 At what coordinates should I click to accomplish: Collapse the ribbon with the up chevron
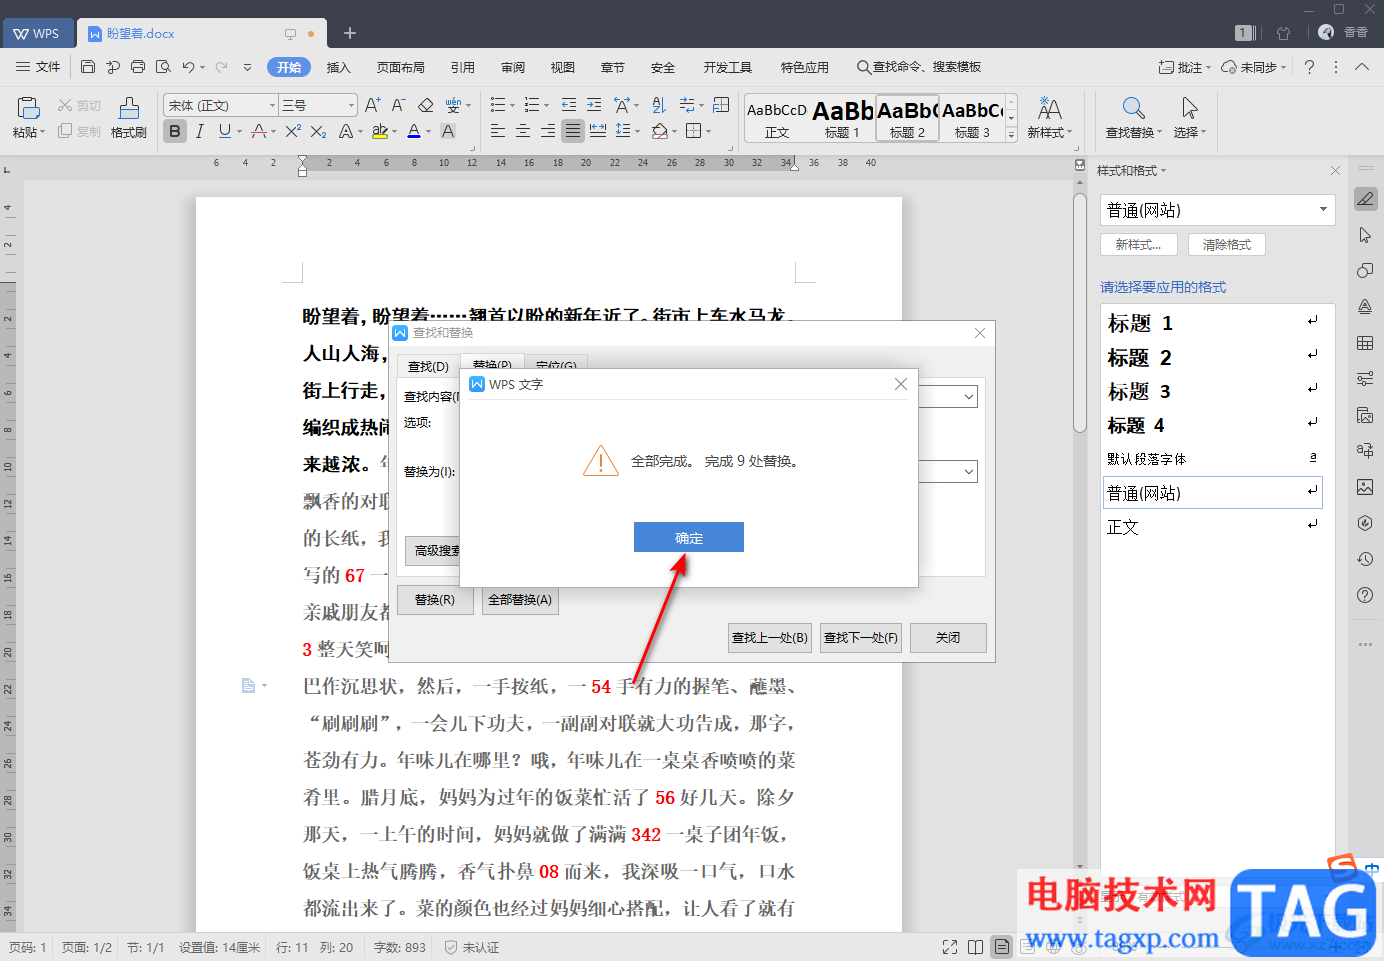pos(1362,67)
